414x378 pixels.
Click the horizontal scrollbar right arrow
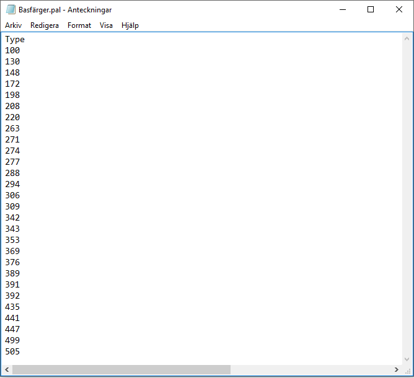click(x=396, y=370)
